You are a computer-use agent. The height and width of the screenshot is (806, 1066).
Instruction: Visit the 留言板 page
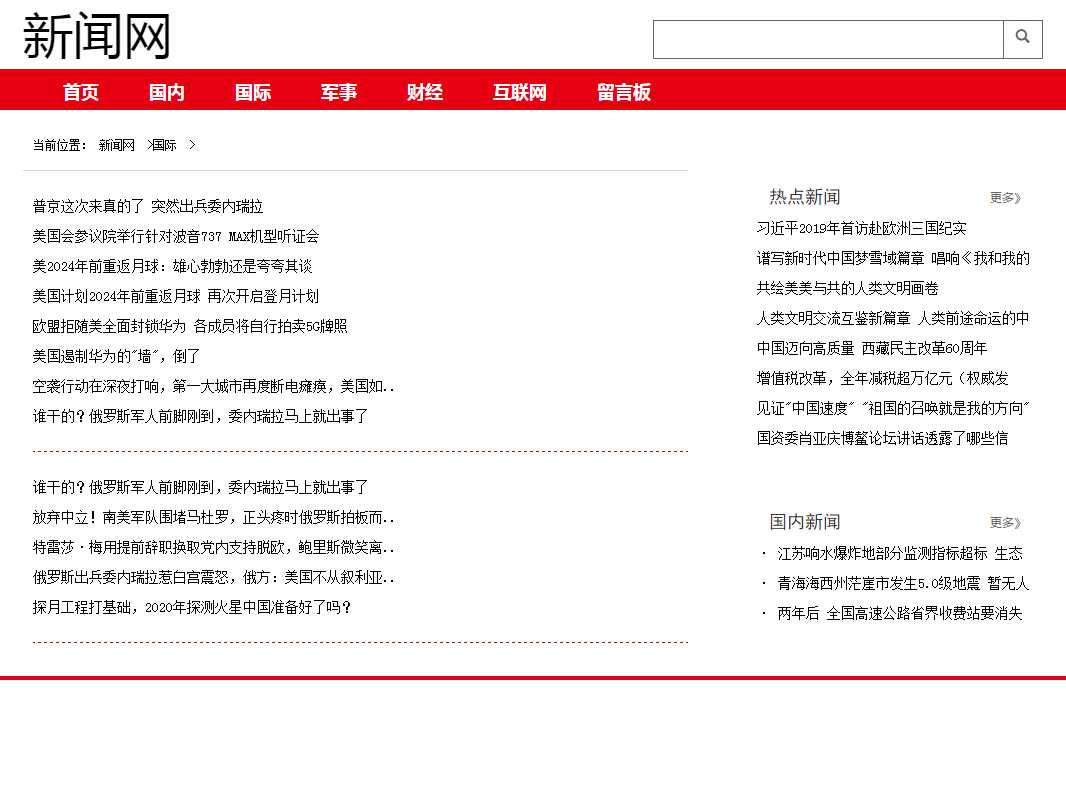[624, 92]
